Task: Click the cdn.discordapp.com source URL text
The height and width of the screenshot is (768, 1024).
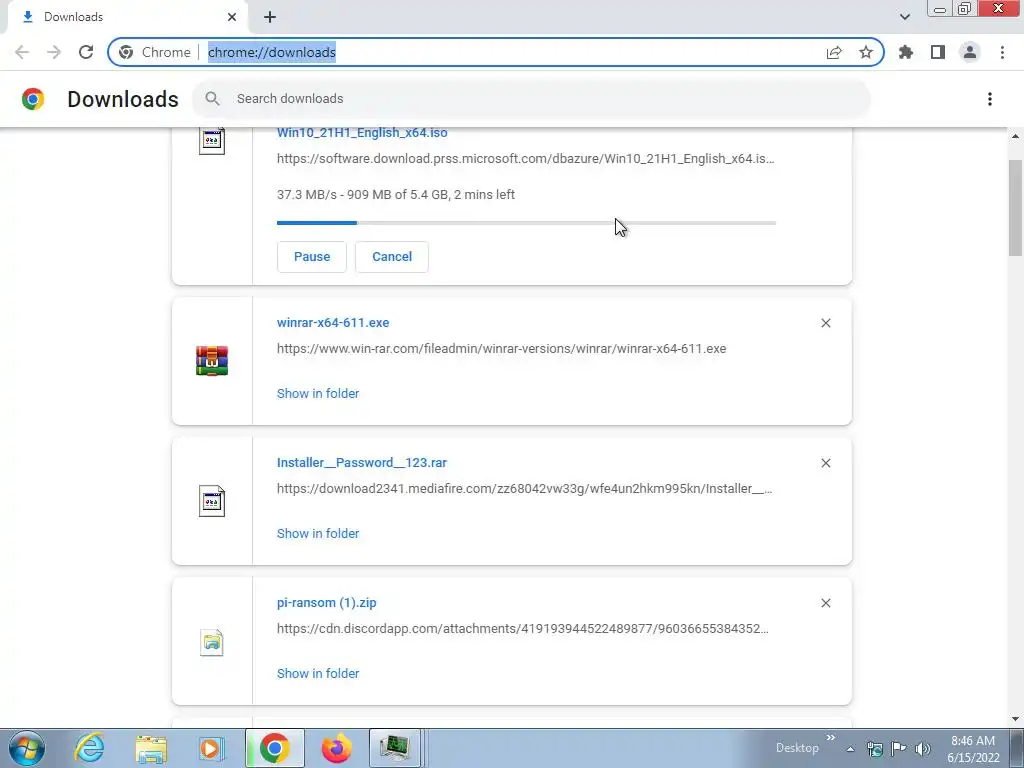Action: (x=522, y=629)
